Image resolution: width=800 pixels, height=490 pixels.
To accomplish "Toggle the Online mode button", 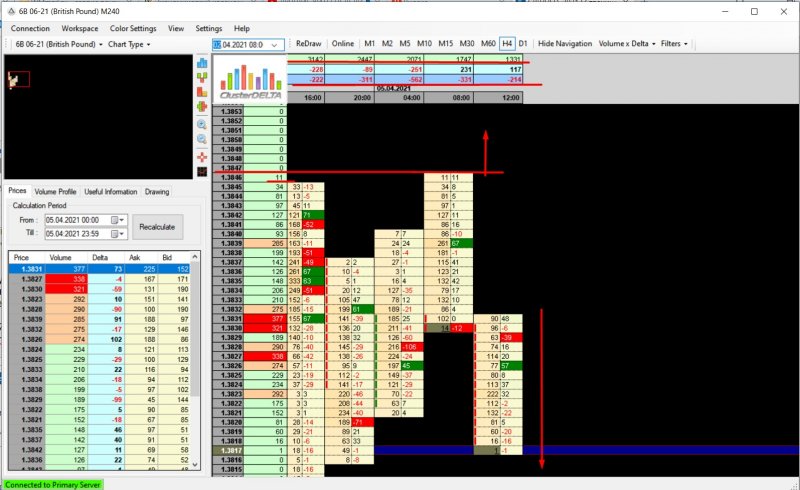I will pyautogui.click(x=343, y=44).
